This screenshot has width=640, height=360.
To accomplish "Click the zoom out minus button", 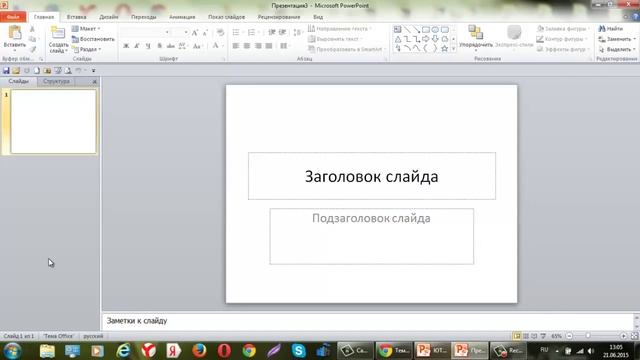I will coord(569,336).
